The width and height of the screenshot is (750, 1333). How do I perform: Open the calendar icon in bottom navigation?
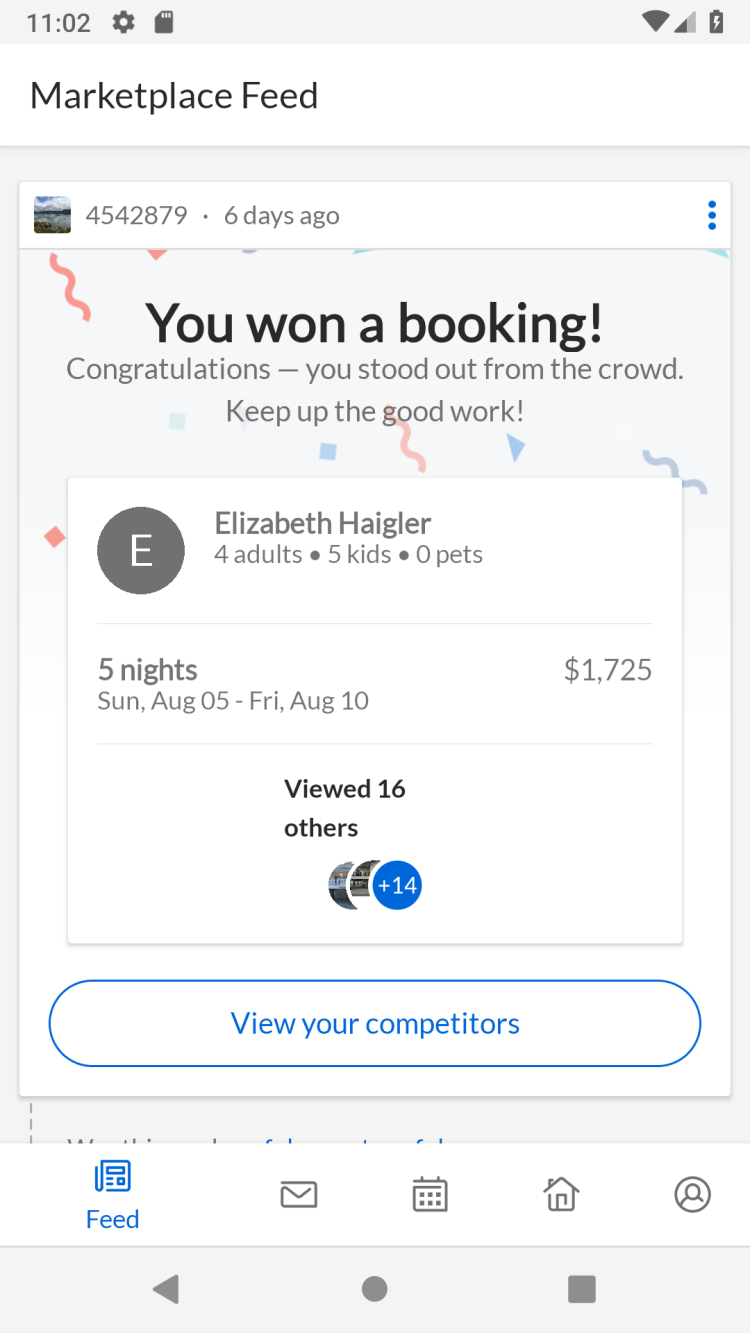click(430, 1194)
